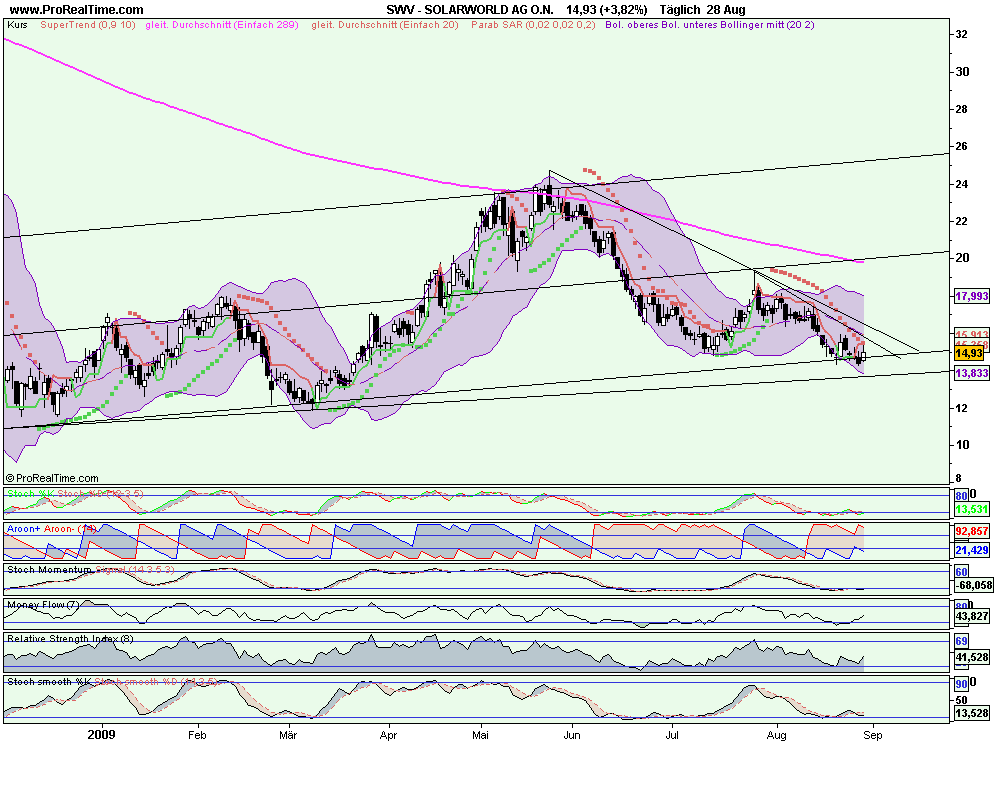This screenshot has height=800, width=1000.
Task: Click the Aug label on time axis
Action: 776,736
